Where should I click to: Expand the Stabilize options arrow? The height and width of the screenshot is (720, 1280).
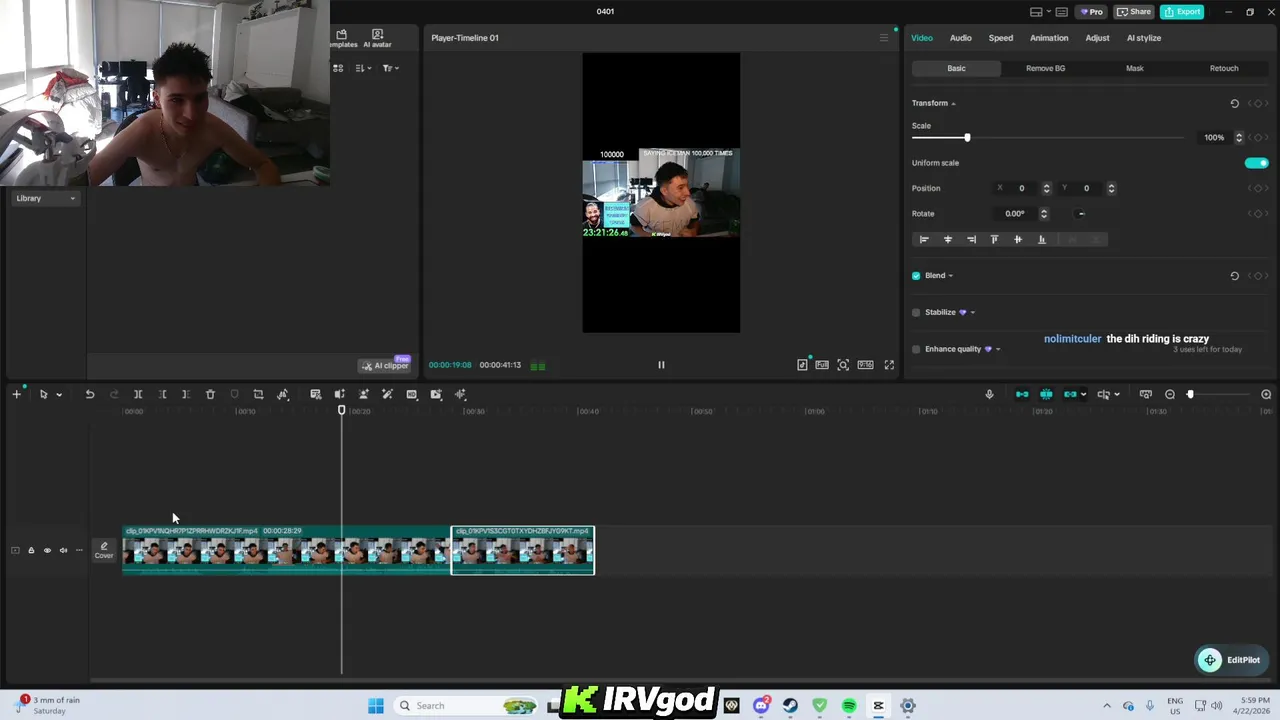click(x=972, y=313)
